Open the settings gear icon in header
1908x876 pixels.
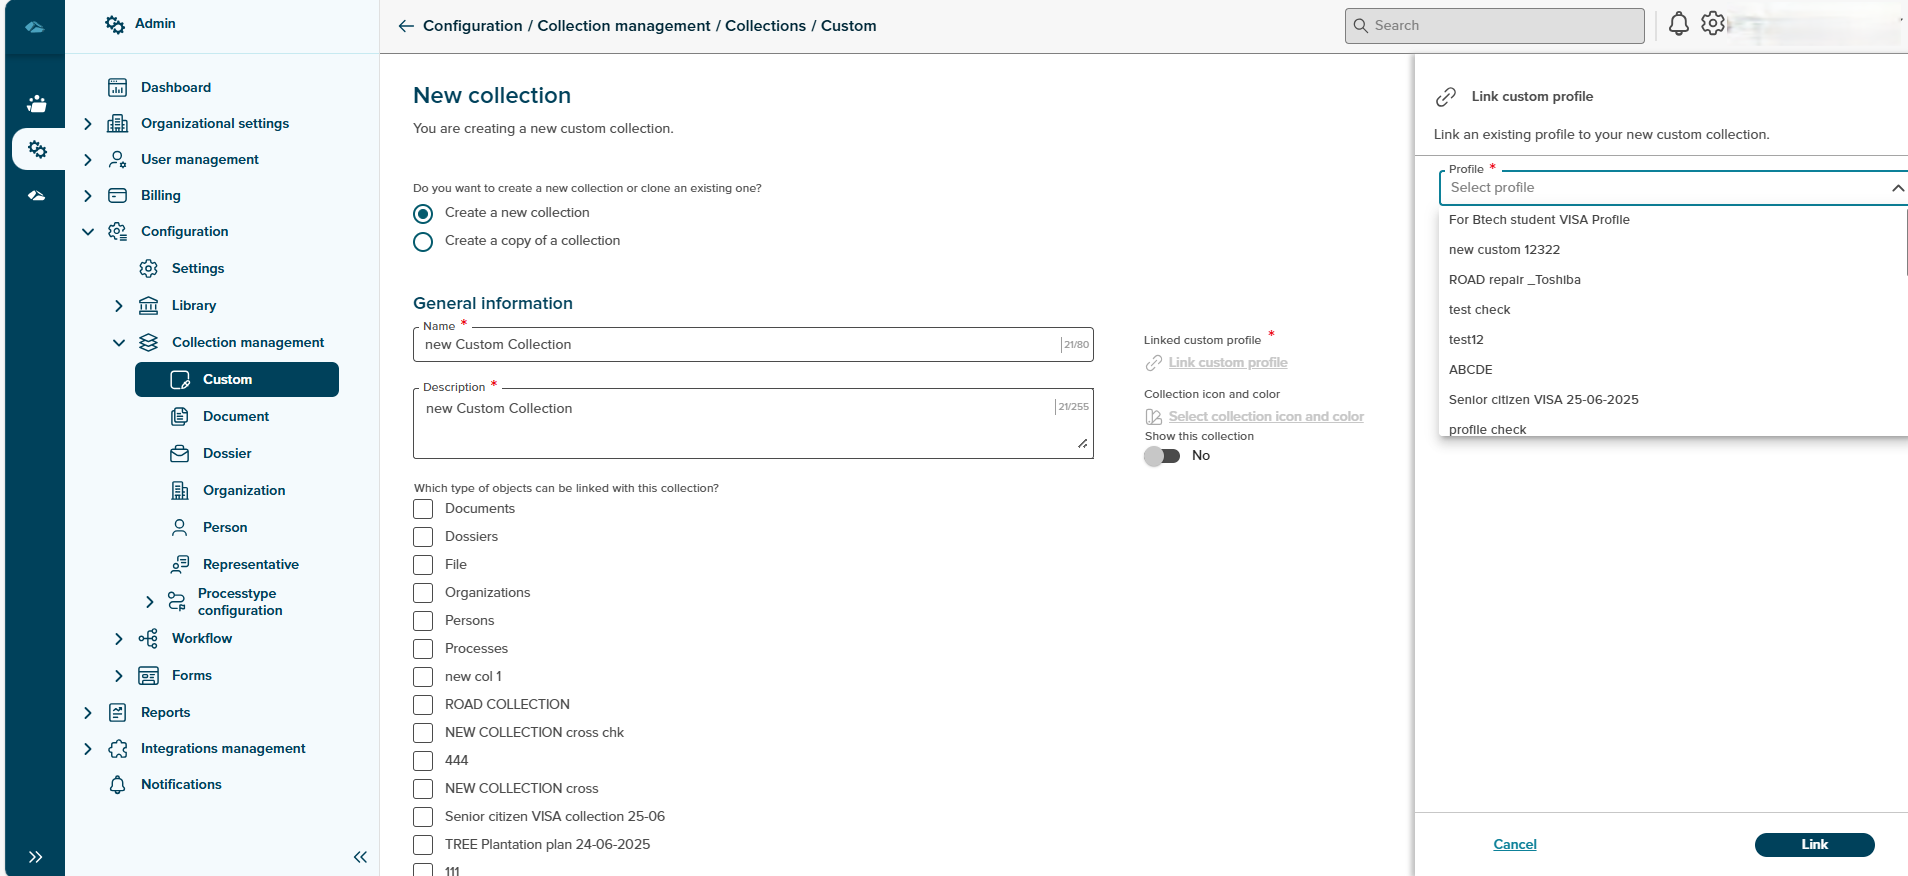point(1713,24)
